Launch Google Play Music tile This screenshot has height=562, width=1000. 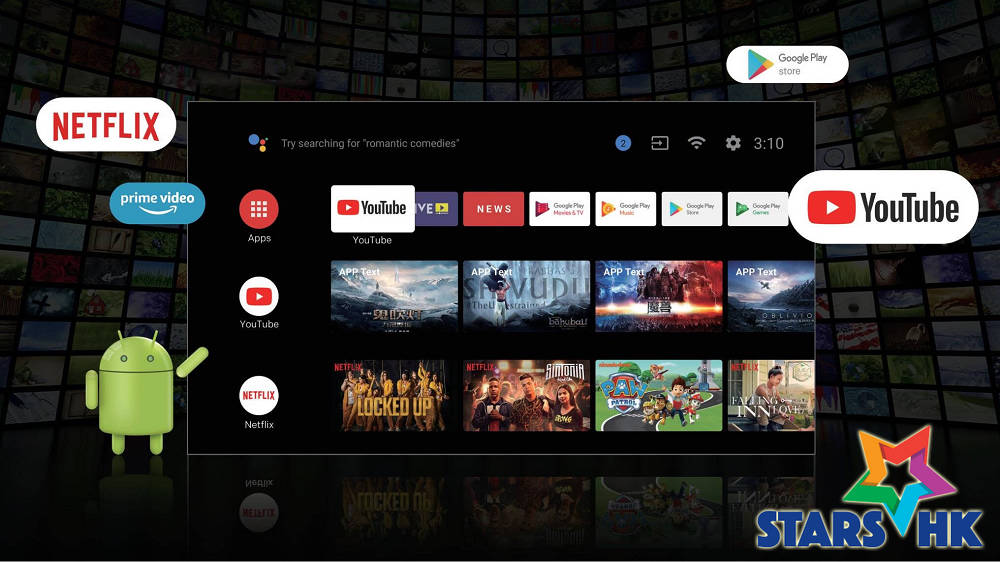click(626, 209)
